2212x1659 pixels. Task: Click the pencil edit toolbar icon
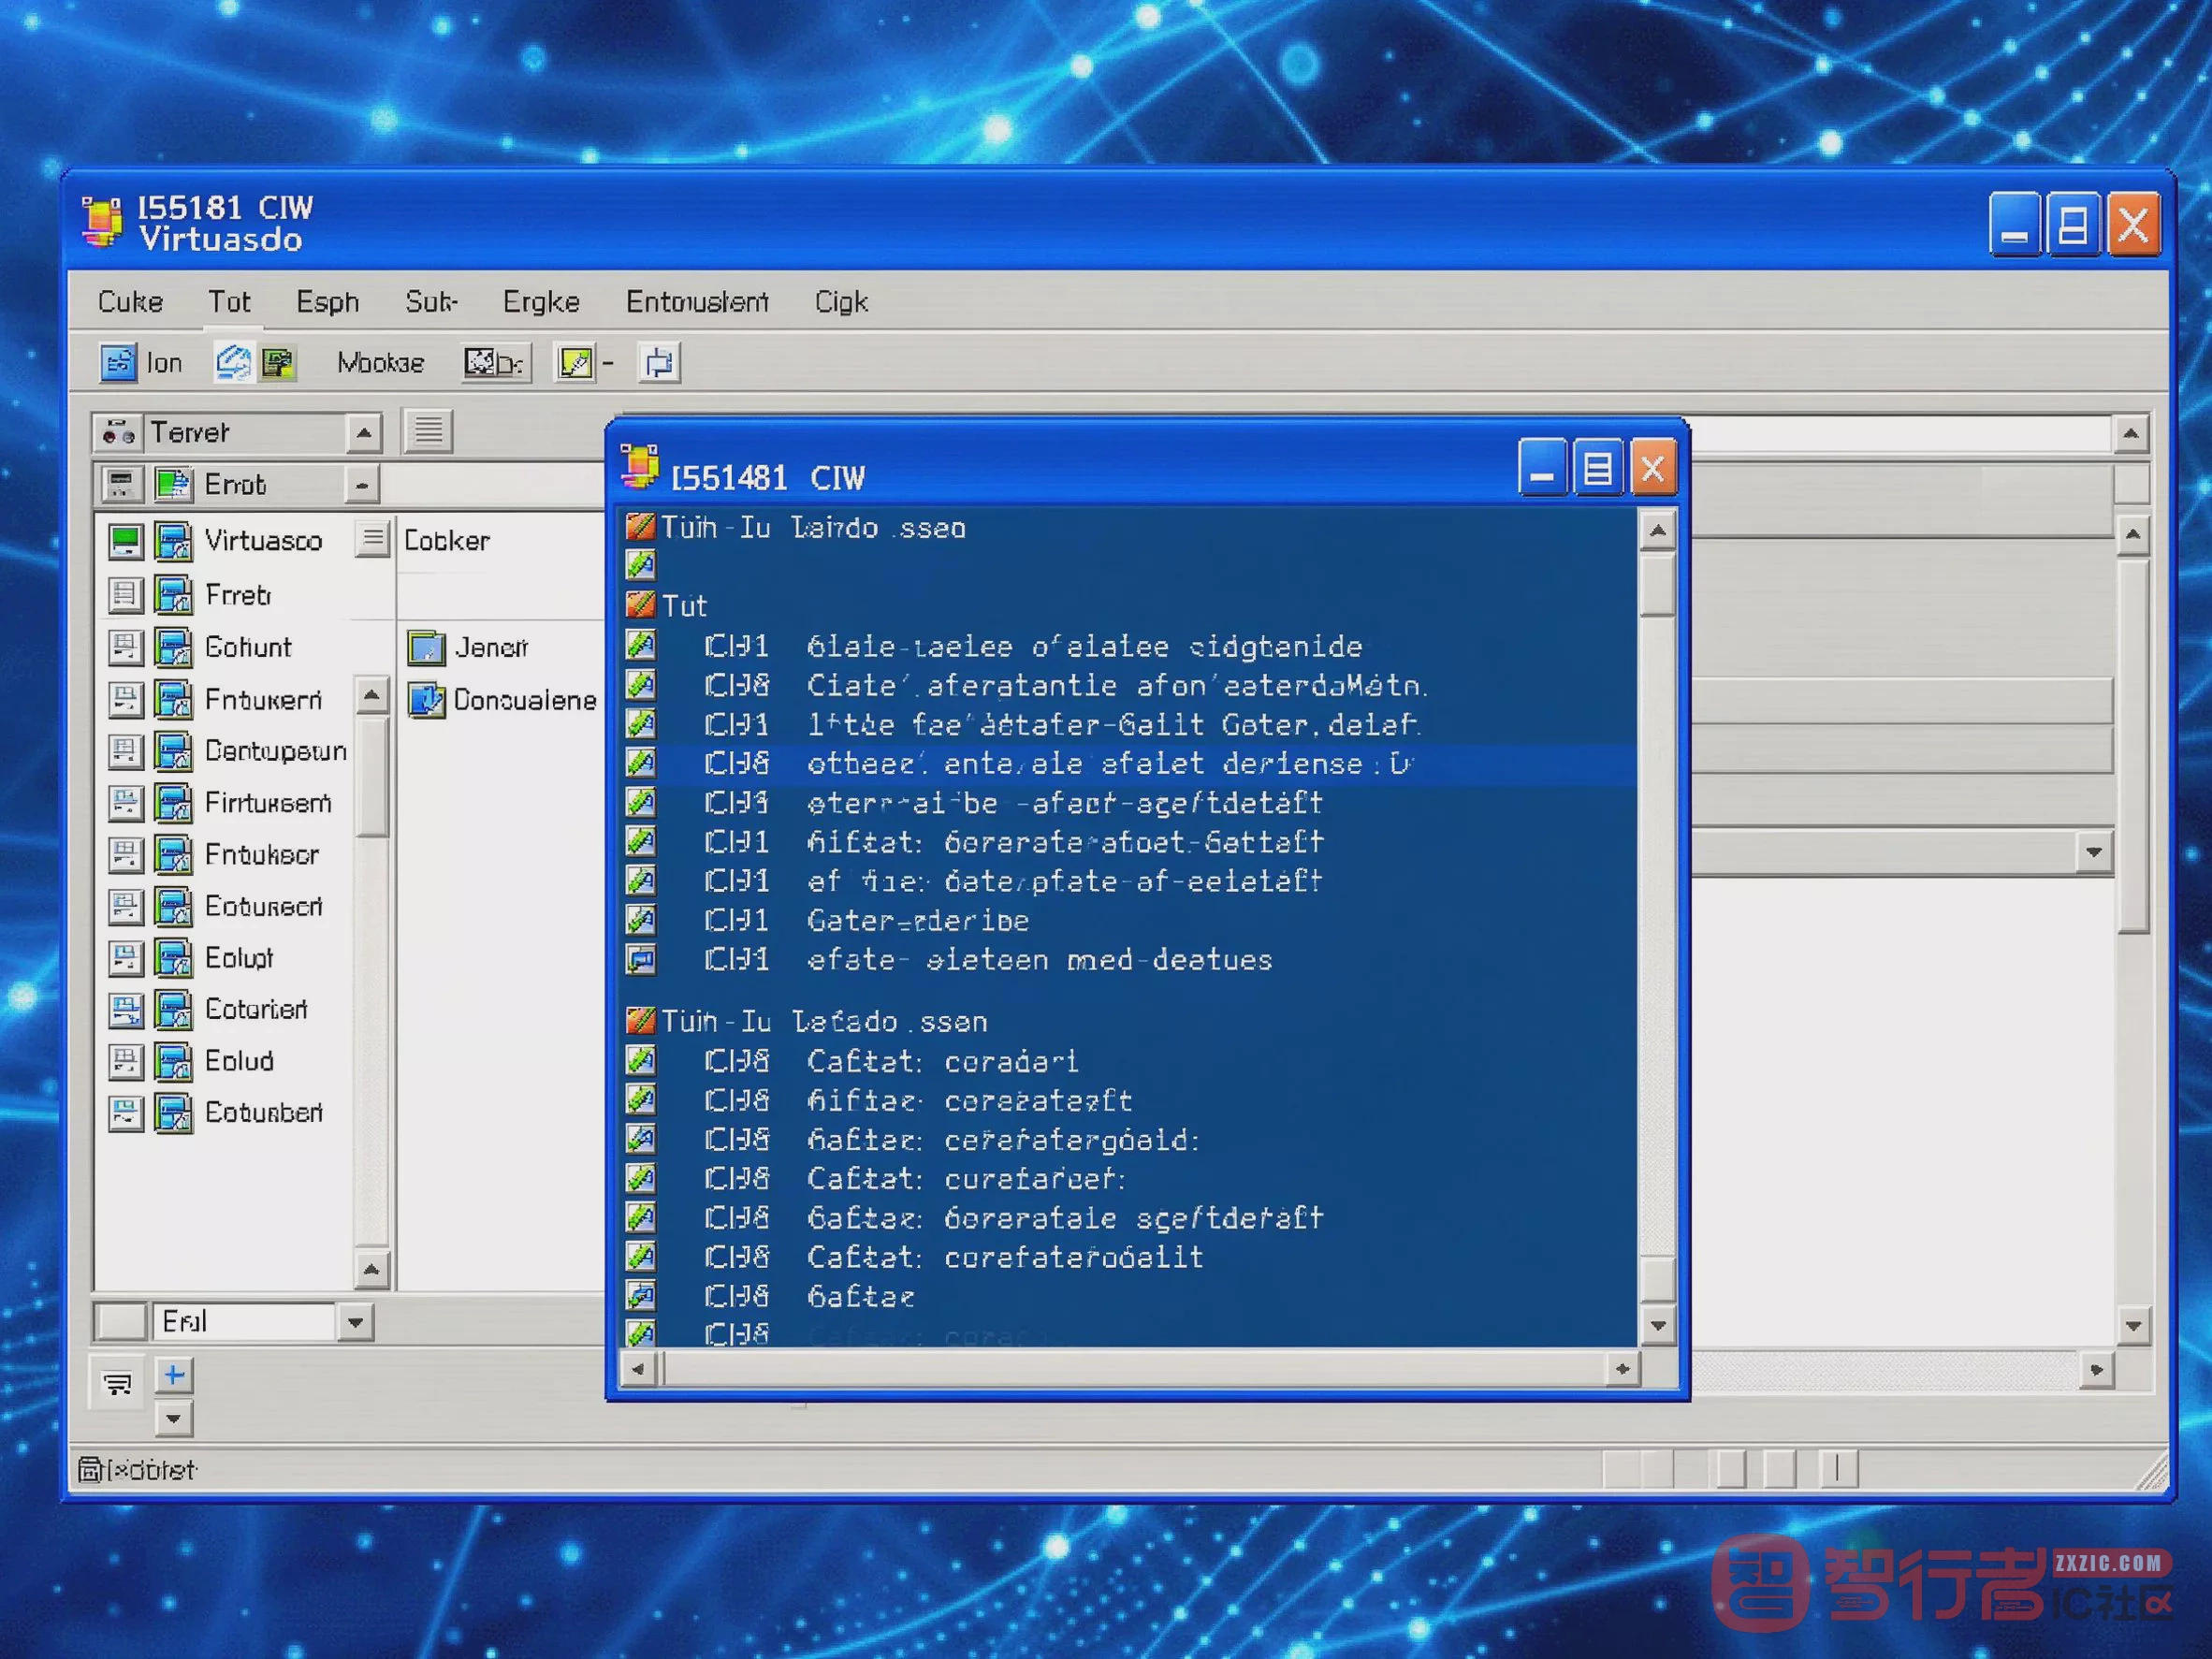tap(575, 362)
